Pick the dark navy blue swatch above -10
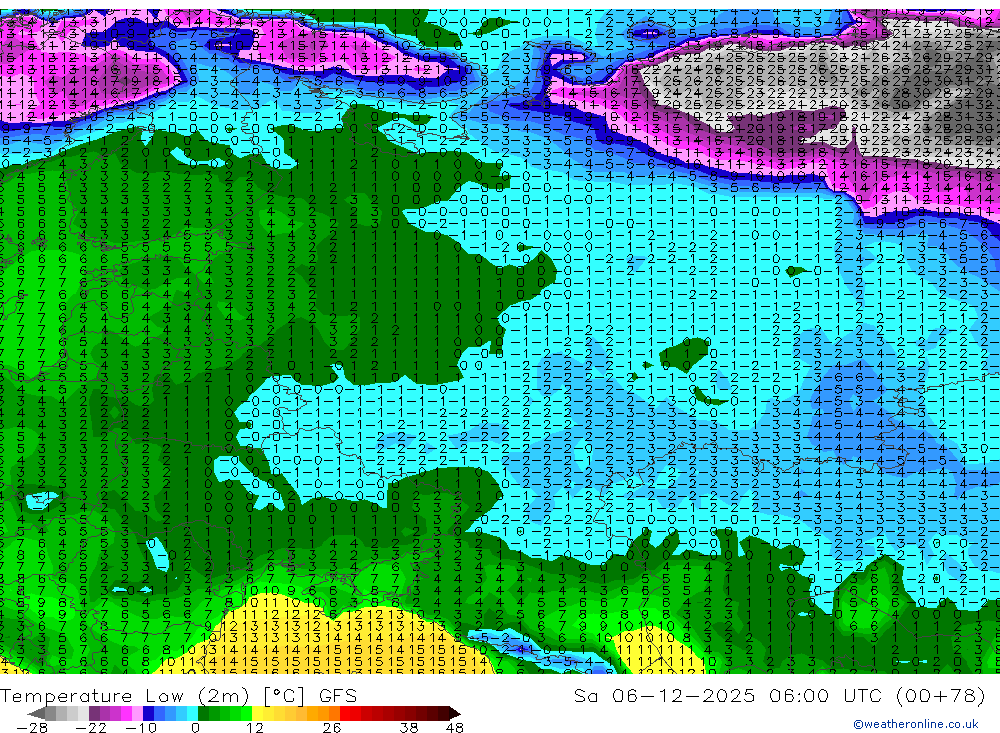1000x733 pixels. (x=148, y=714)
